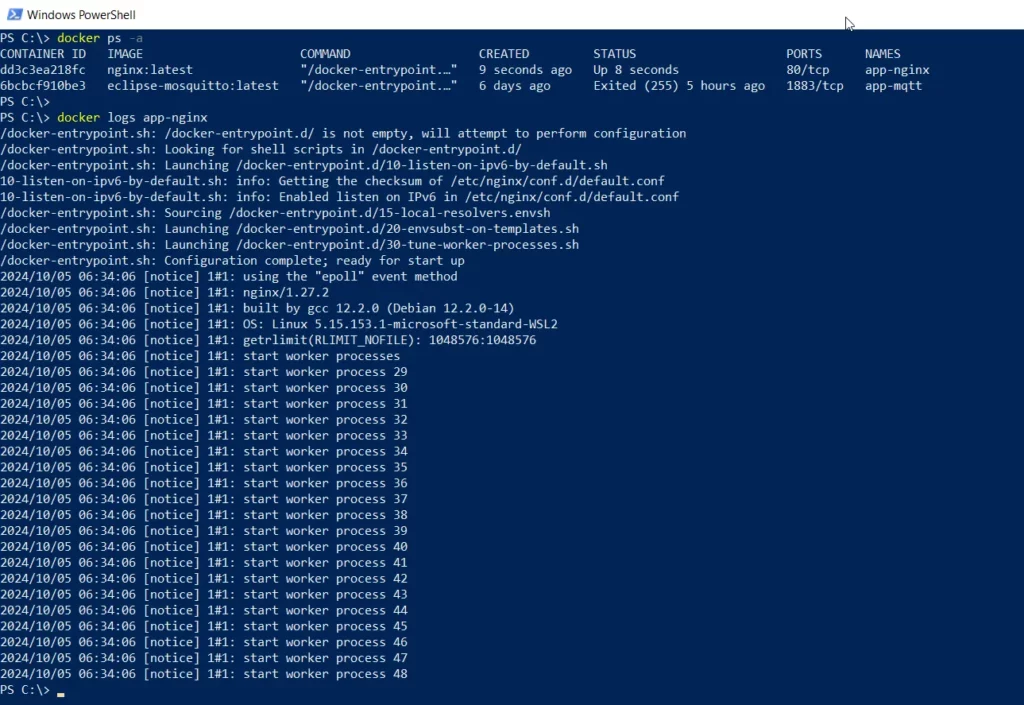Click 'start worker process 32' line
The image size is (1024, 705).
pos(204,419)
